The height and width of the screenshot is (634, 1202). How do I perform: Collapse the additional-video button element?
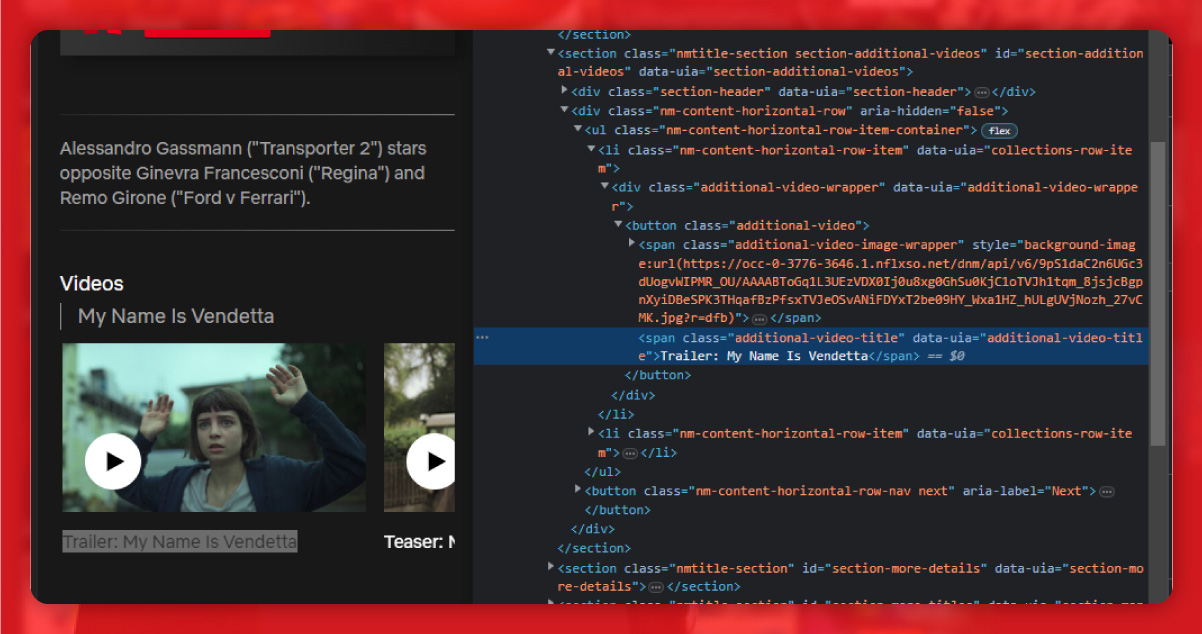(618, 224)
